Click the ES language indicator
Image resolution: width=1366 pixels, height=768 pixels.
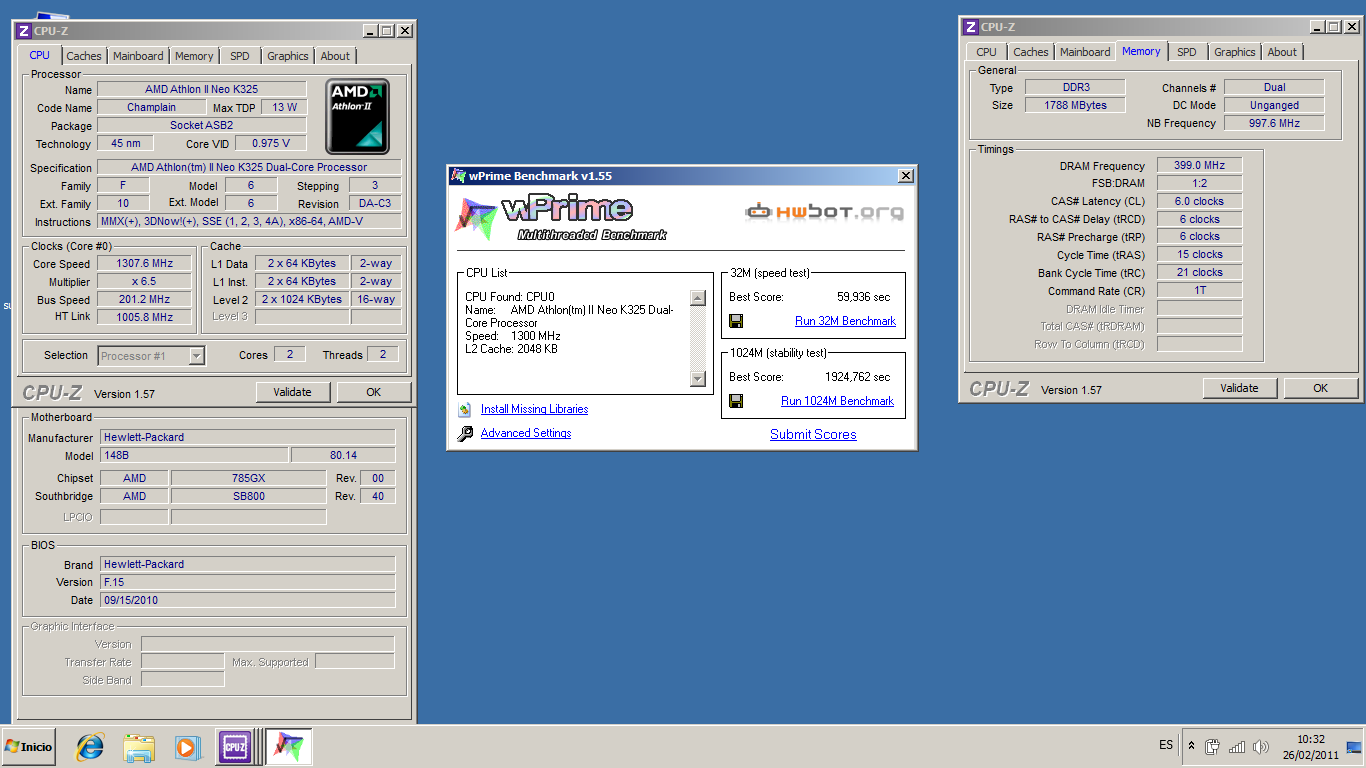(x=1166, y=745)
